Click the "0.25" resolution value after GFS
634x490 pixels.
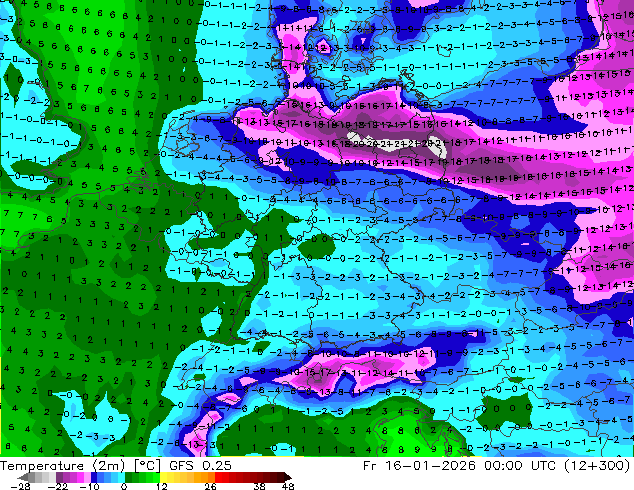pyautogui.click(x=217, y=466)
